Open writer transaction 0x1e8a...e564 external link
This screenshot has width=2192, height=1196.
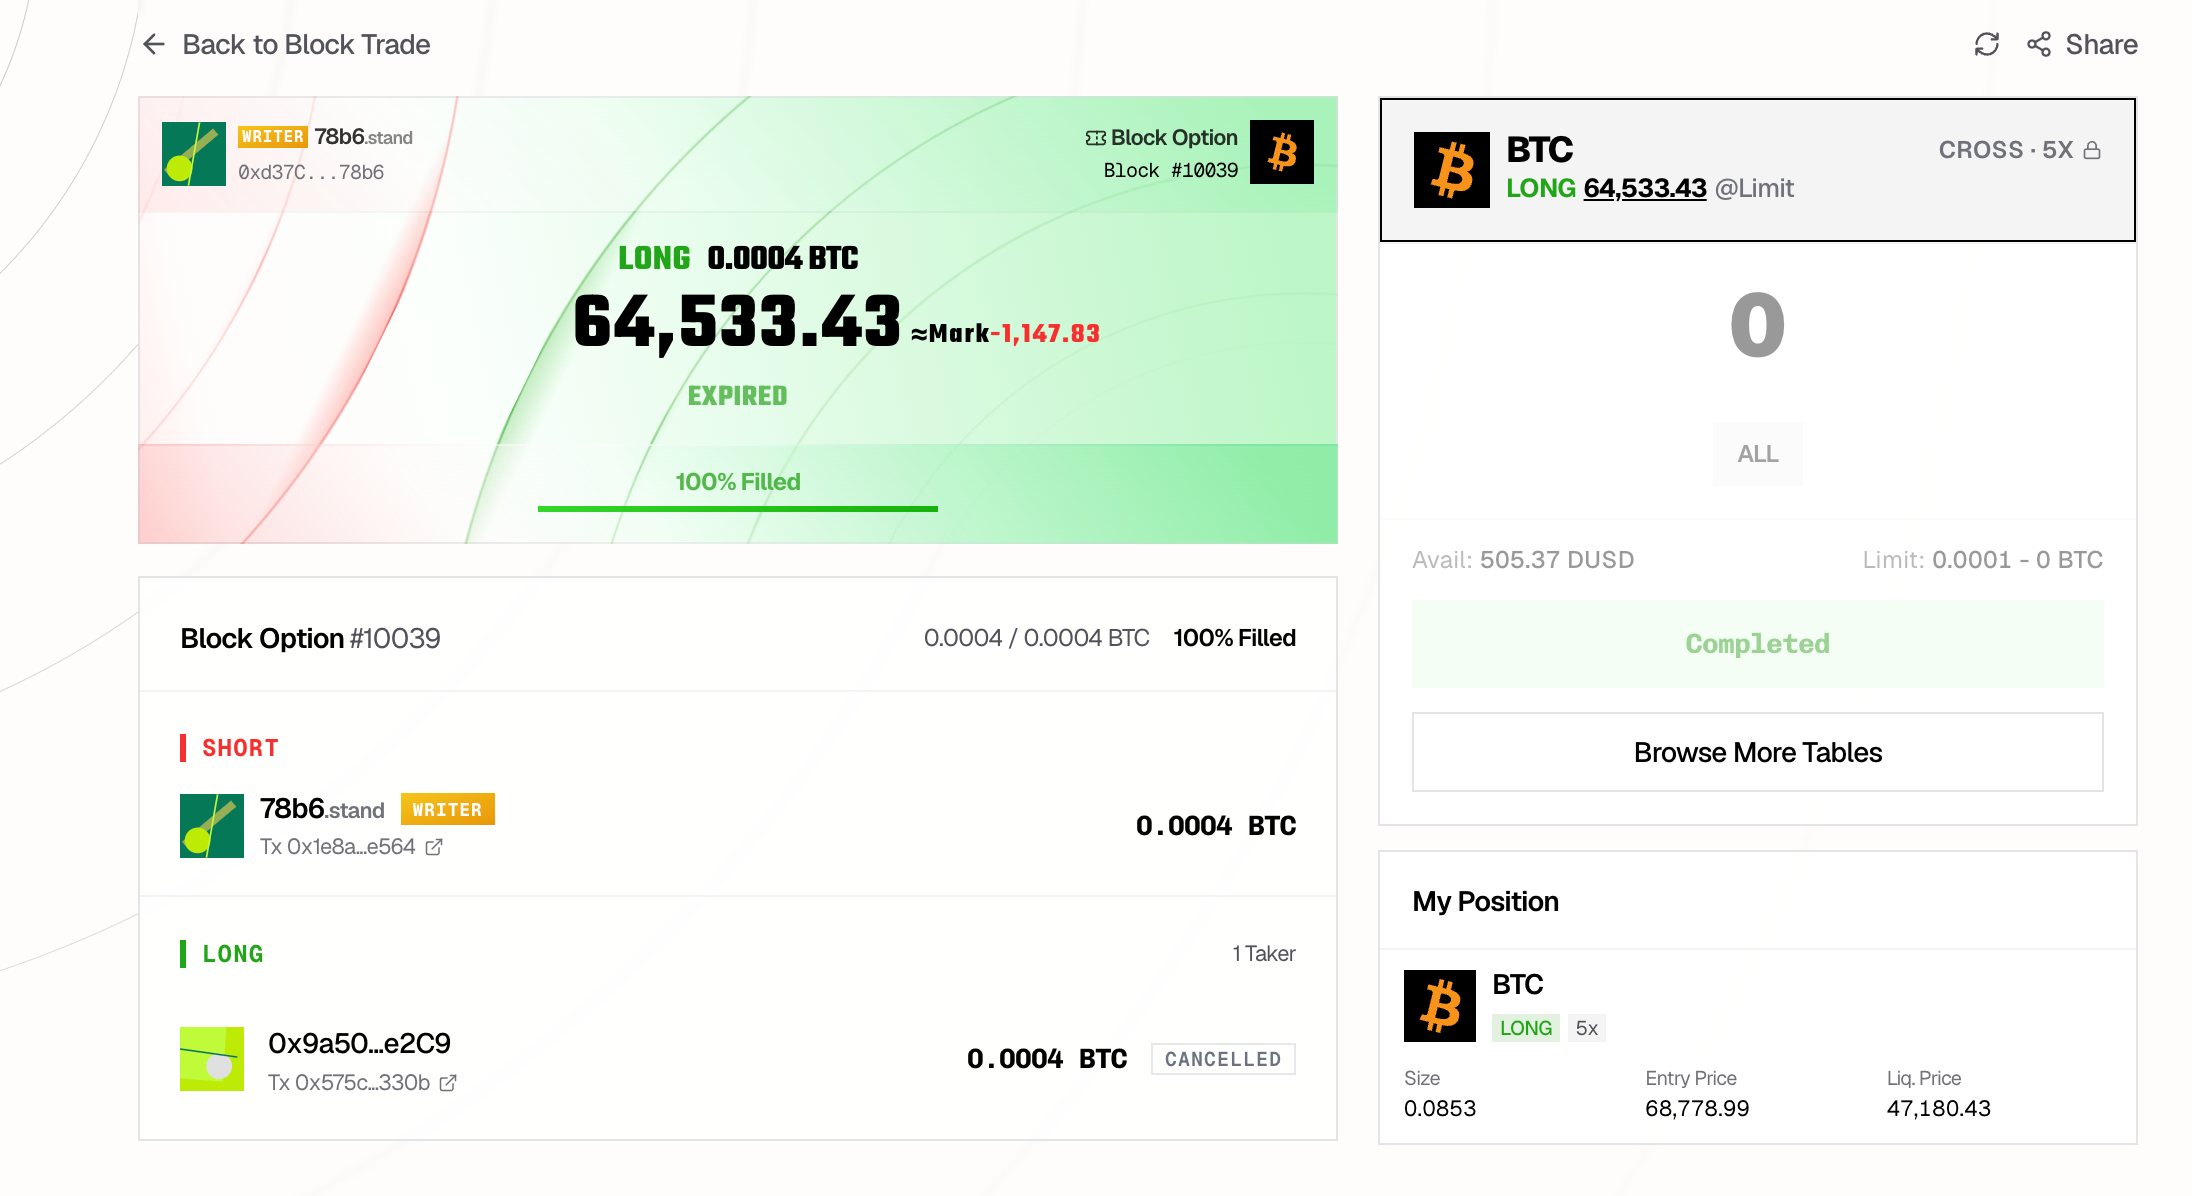[434, 847]
